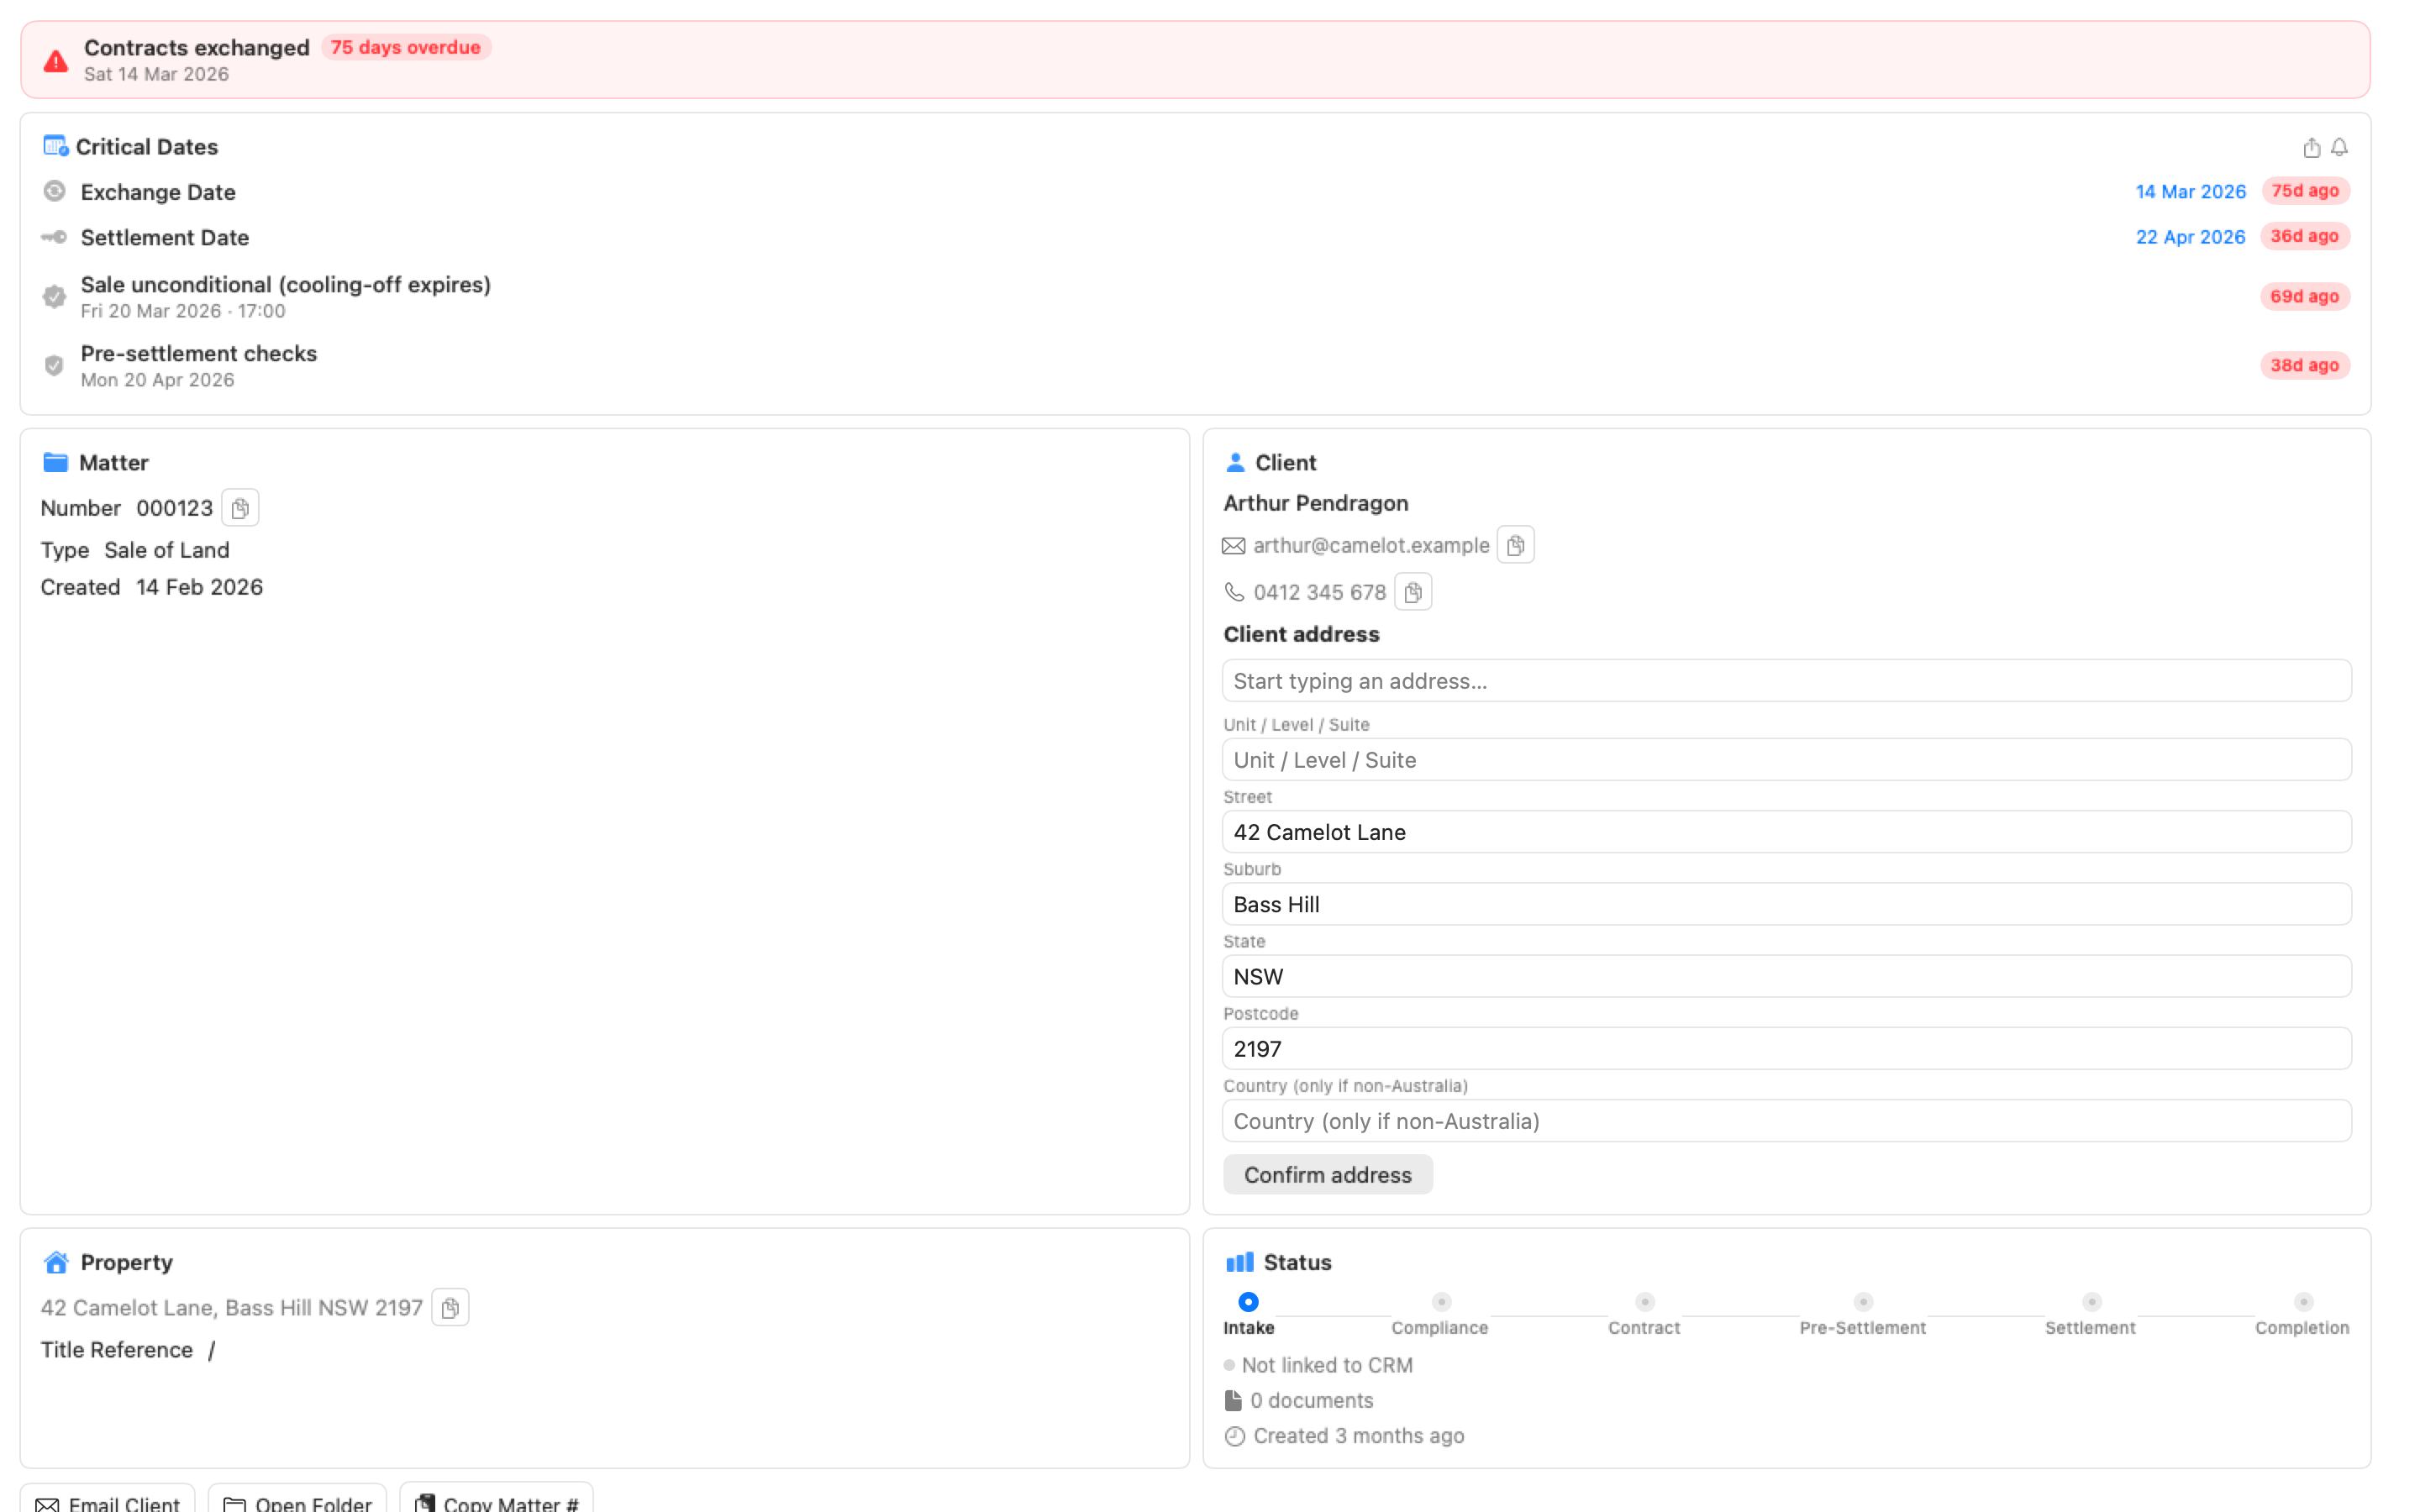Copy the client phone number
The width and height of the screenshot is (2420, 1512).
click(1412, 592)
